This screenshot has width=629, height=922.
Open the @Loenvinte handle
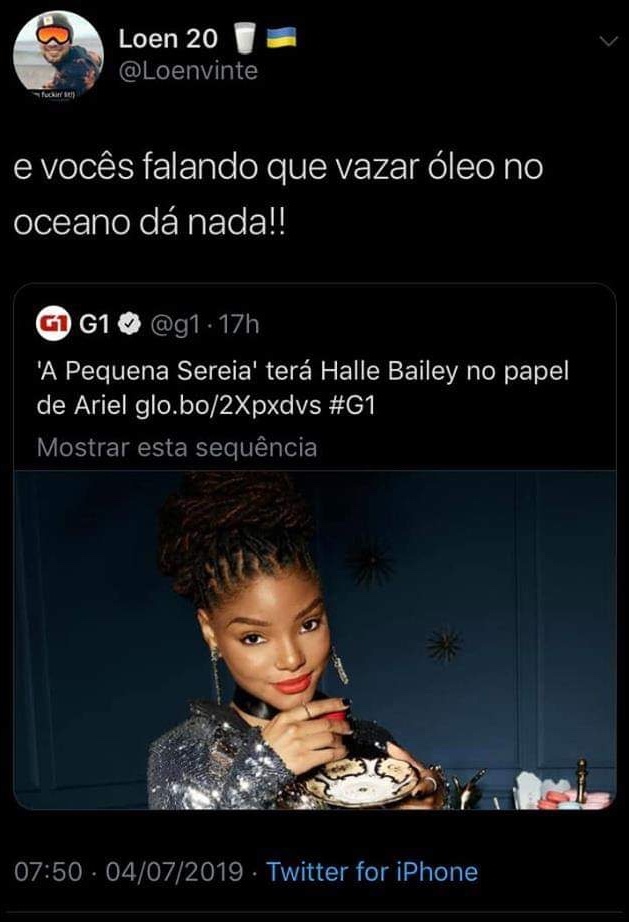click(x=188, y=71)
